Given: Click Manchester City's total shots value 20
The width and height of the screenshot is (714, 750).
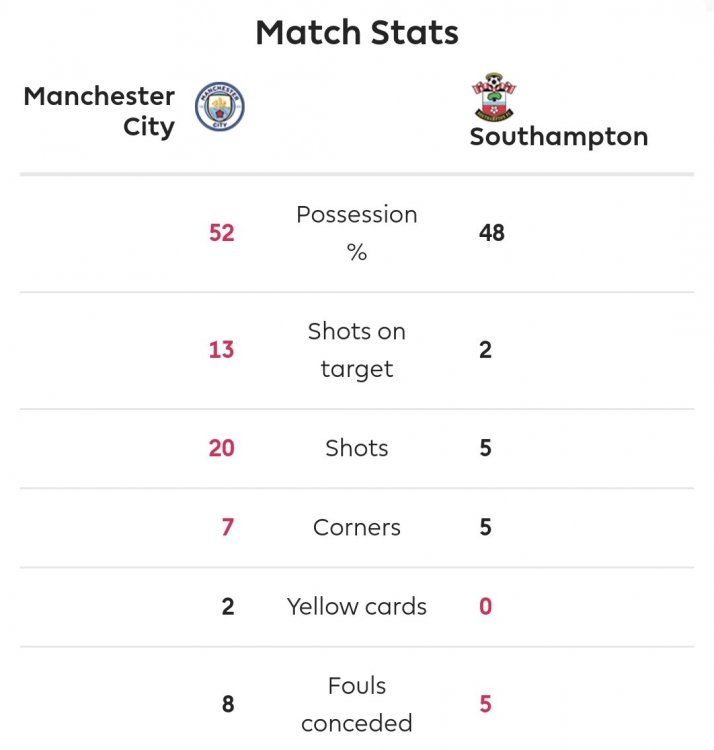Looking at the screenshot, I should click(221, 448).
